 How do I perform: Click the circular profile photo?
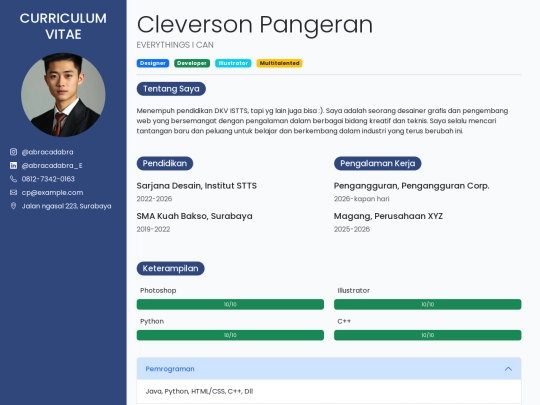pos(63,95)
